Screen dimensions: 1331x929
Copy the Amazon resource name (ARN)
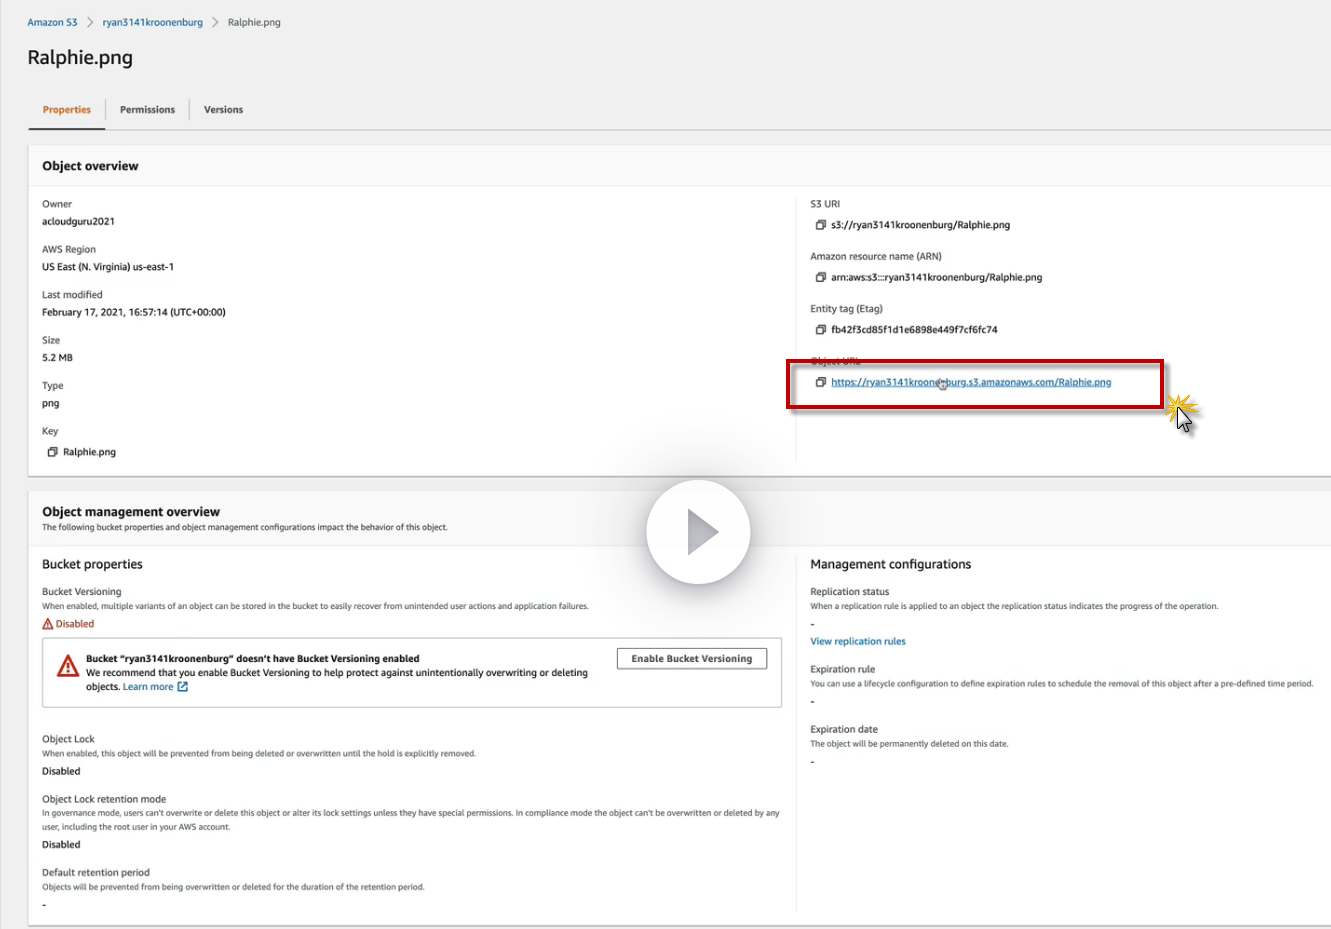coord(820,277)
